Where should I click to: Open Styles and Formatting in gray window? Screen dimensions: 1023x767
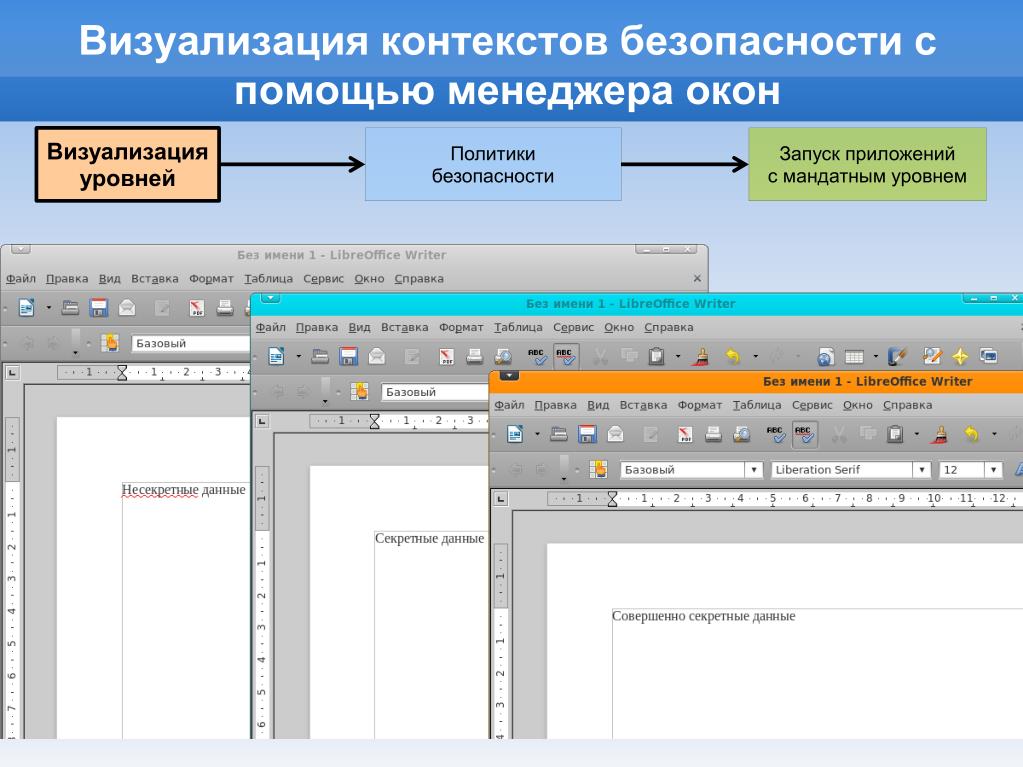[110, 342]
